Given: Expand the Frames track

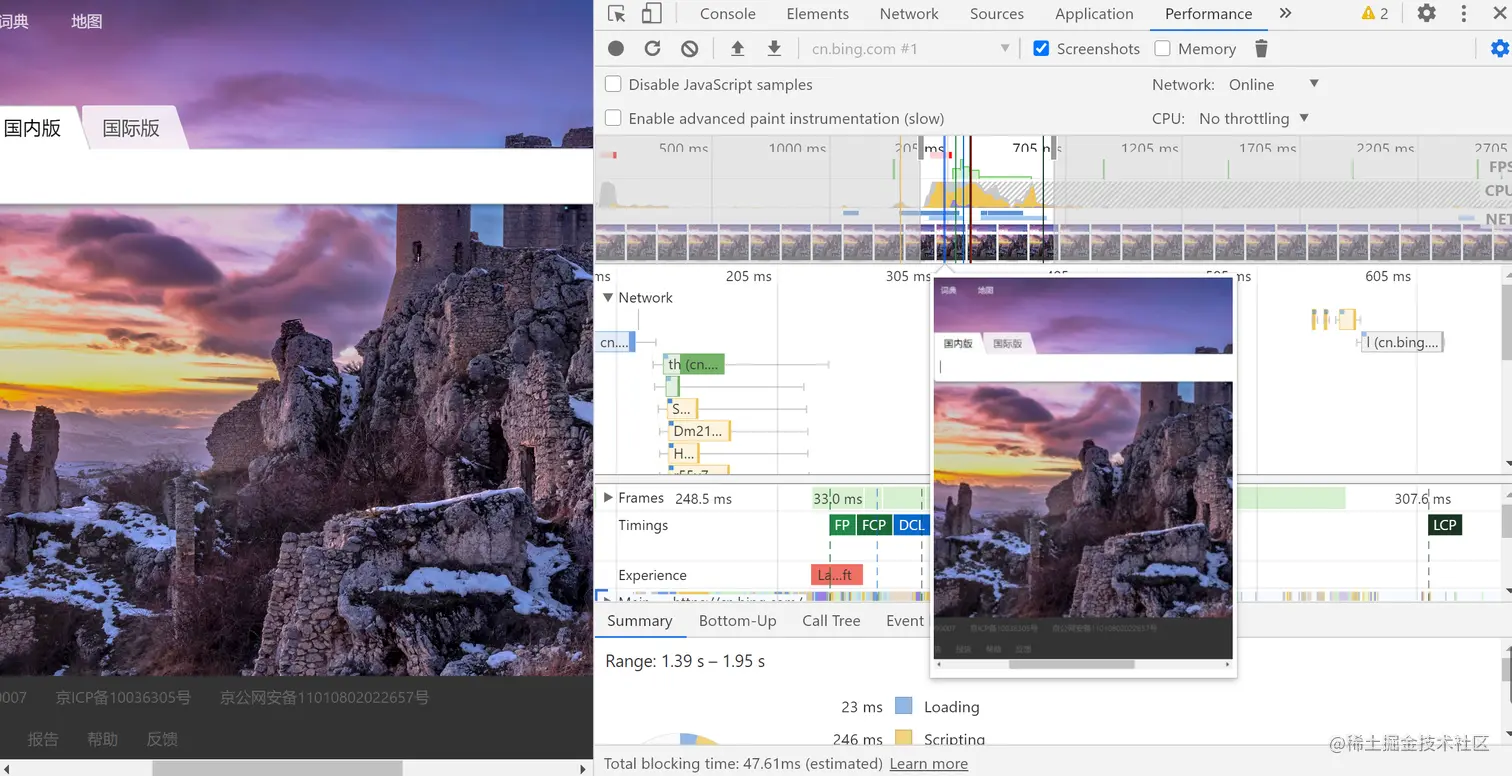Looking at the screenshot, I should [x=607, y=497].
